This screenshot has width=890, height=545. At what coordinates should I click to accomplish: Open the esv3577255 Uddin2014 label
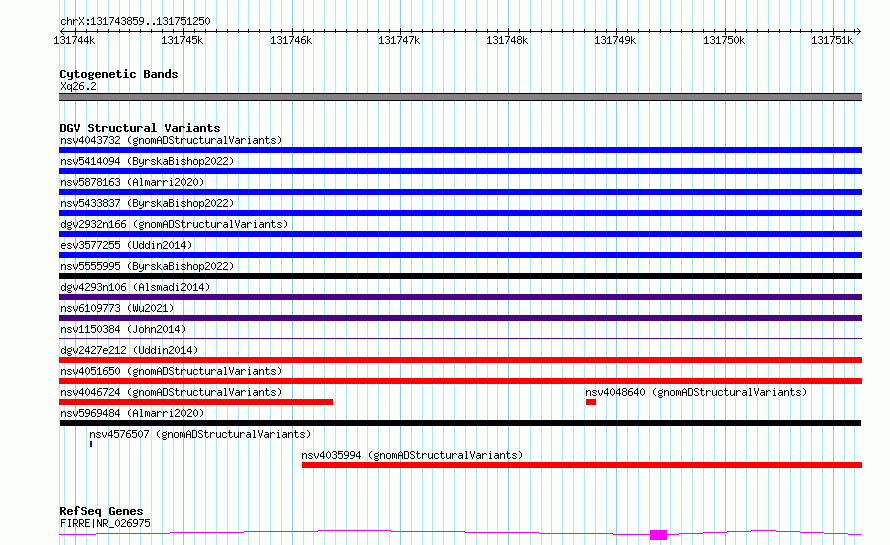point(126,245)
